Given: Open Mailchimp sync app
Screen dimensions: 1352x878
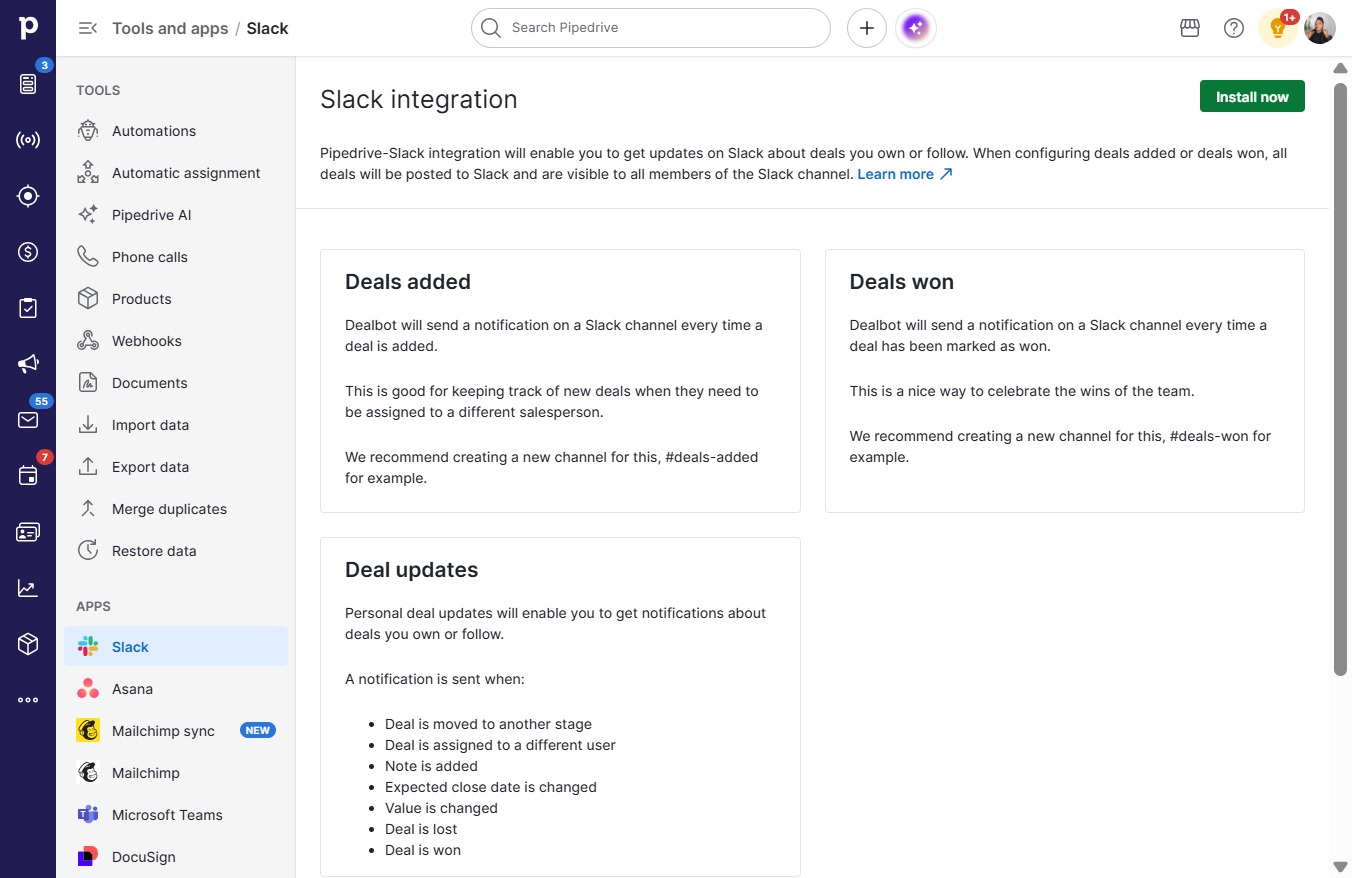Looking at the screenshot, I should [176, 731].
